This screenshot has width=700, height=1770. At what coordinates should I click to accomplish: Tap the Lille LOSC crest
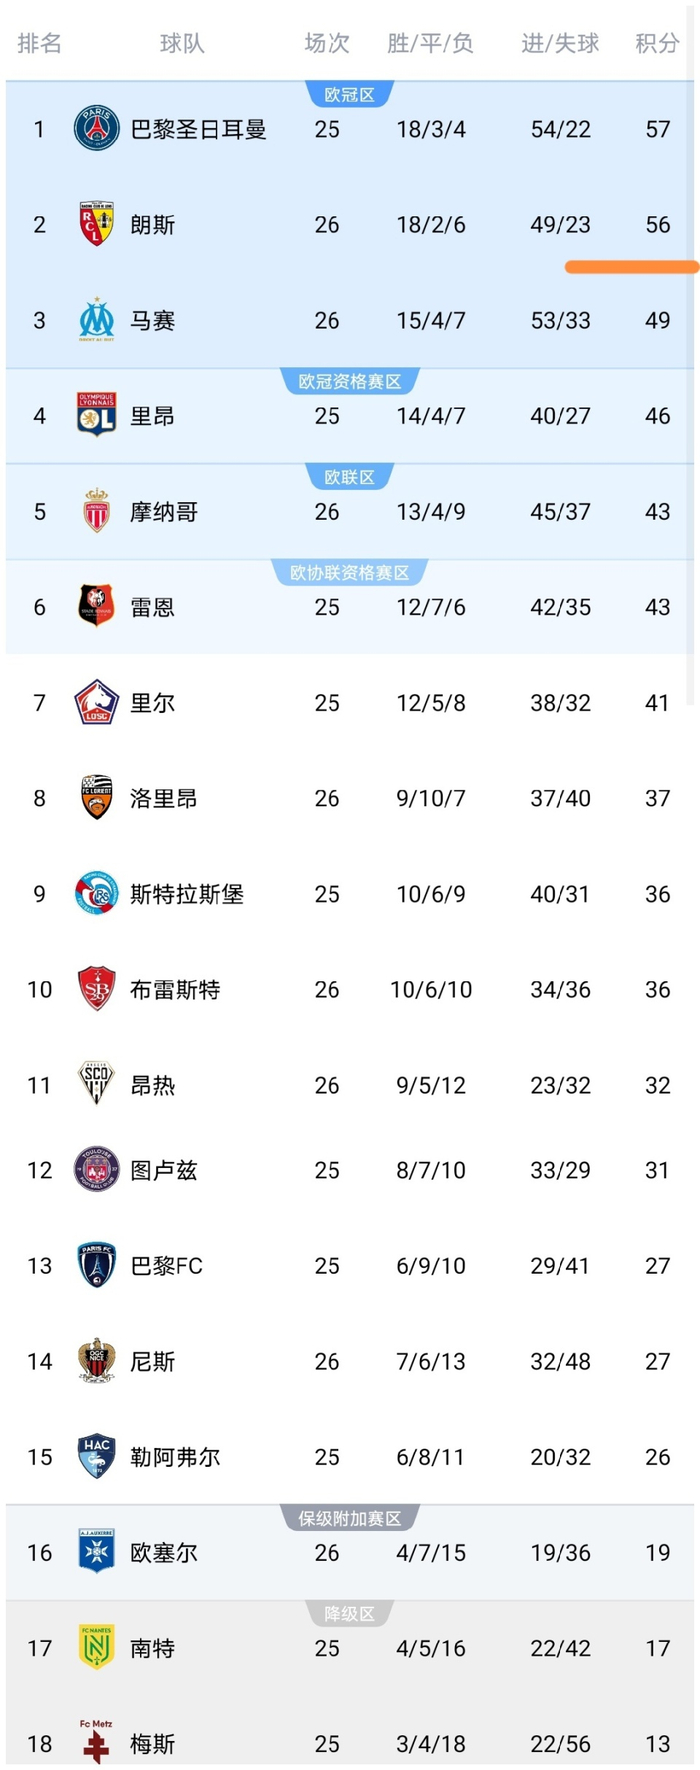pos(97,702)
